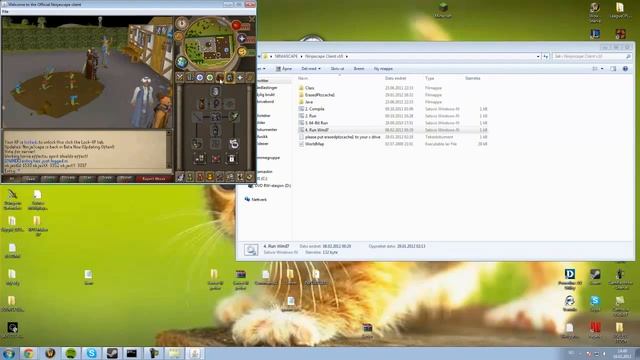Click the padlock button in equipment panel
Image resolution: width=640 pixels, height=360 pixels.
(231, 159)
